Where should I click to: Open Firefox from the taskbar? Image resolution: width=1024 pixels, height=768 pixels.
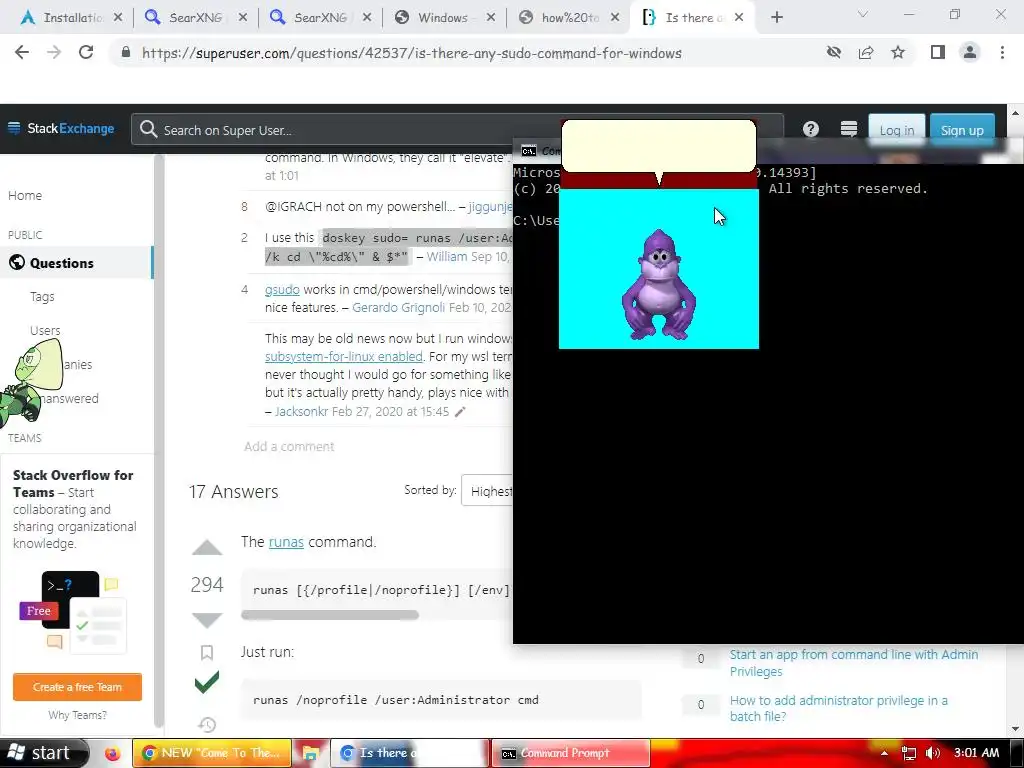point(112,753)
